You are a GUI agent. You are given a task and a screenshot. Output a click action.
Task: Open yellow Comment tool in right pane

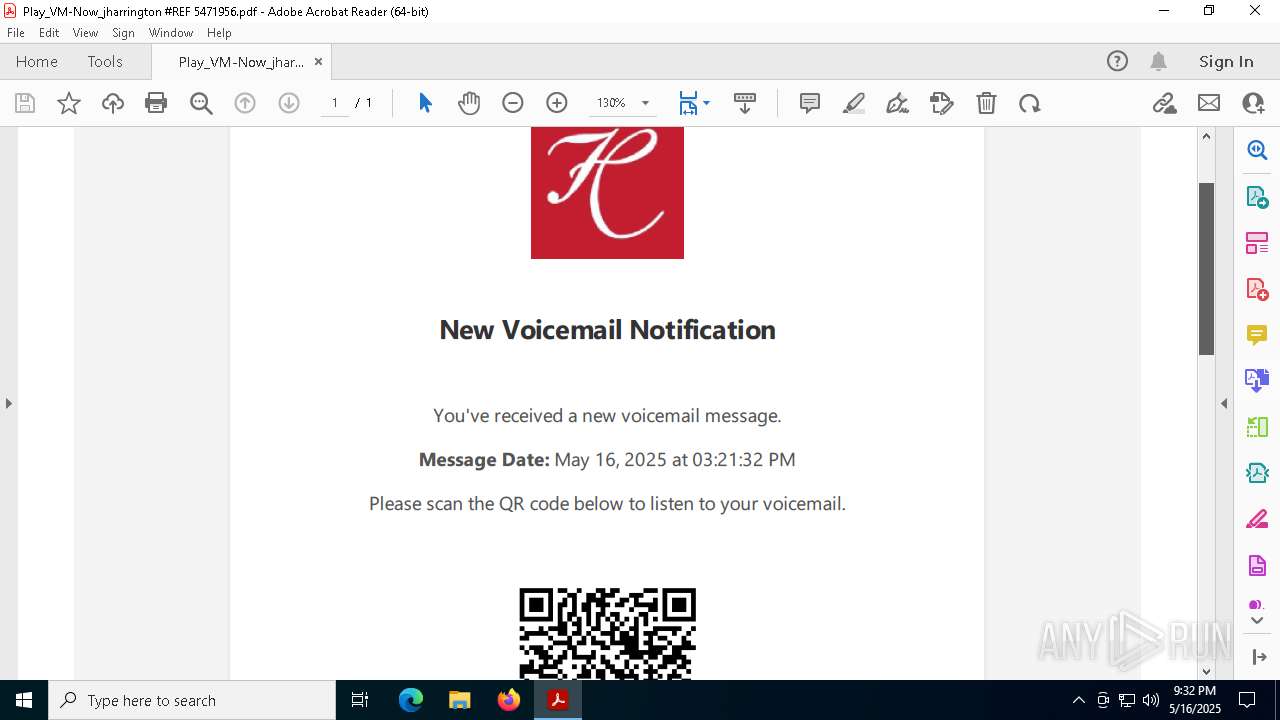click(1257, 335)
